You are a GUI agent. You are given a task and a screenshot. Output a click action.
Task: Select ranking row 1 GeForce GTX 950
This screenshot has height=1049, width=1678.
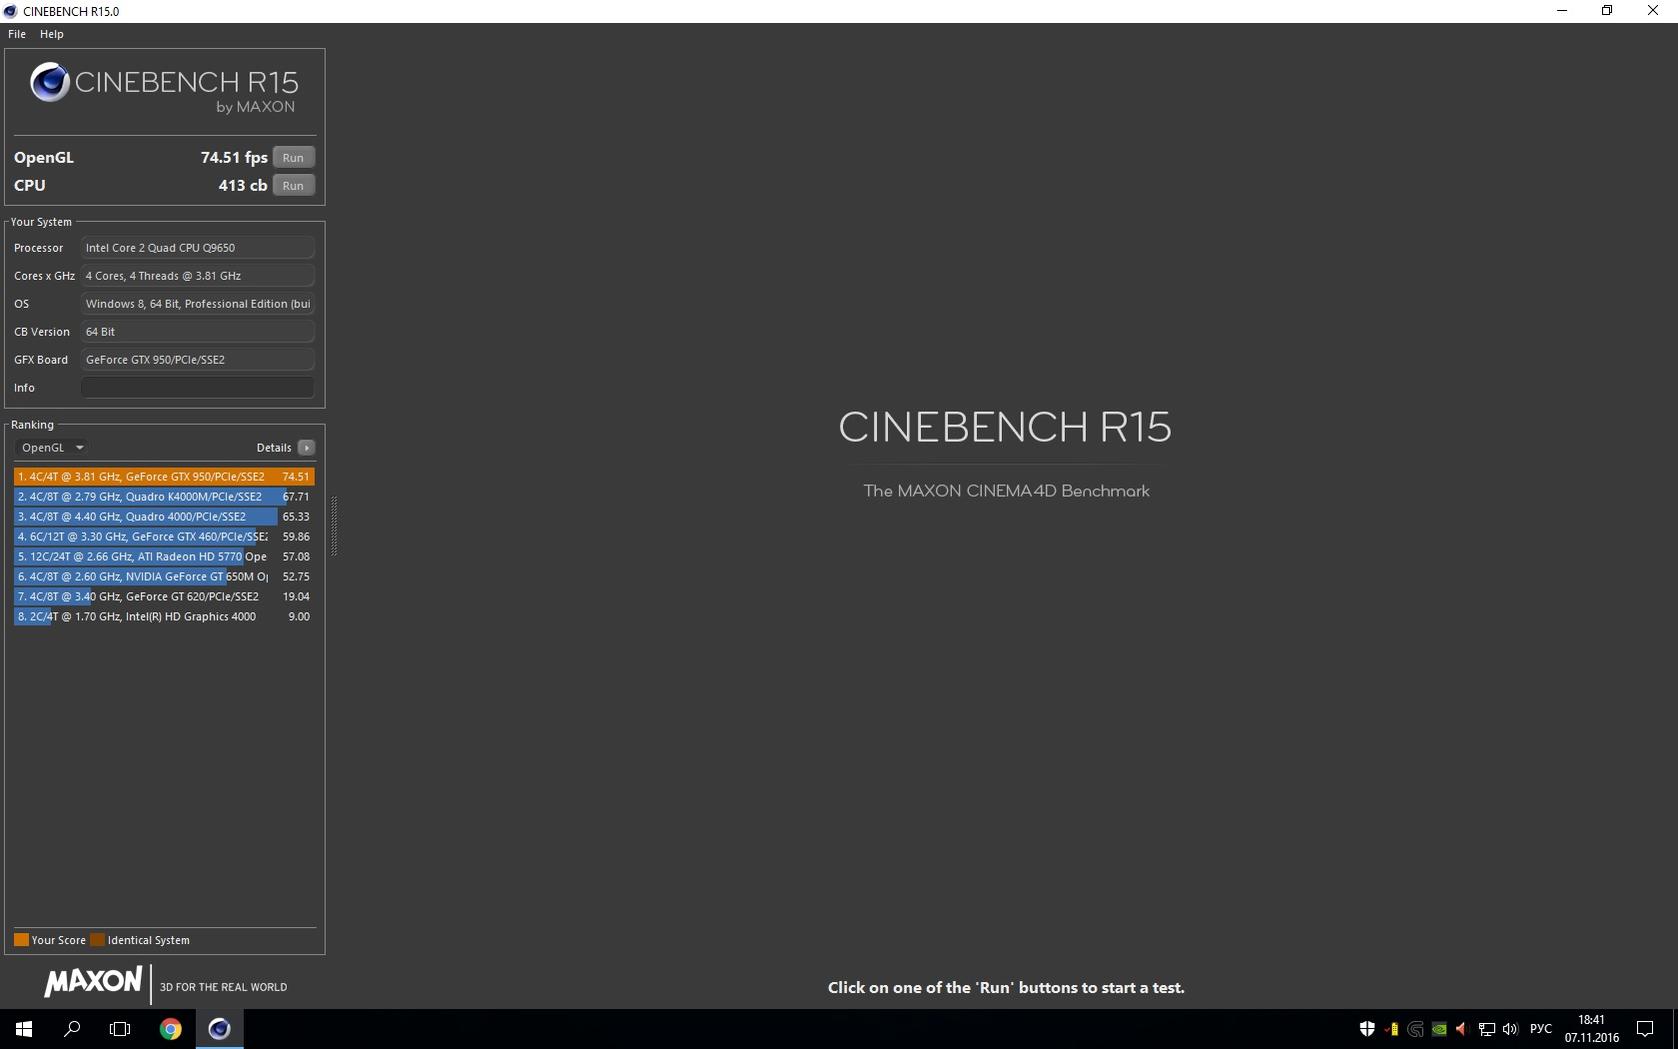[x=164, y=476]
